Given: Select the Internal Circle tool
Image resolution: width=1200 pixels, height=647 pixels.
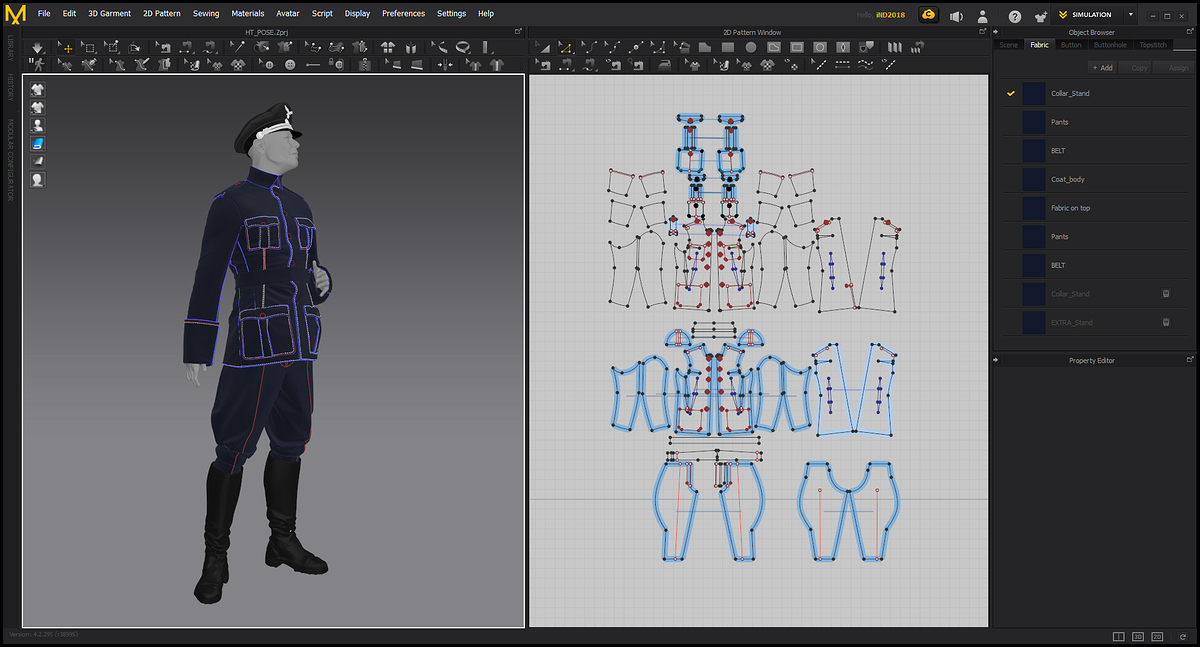Looking at the screenshot, I should coord(820,47).
